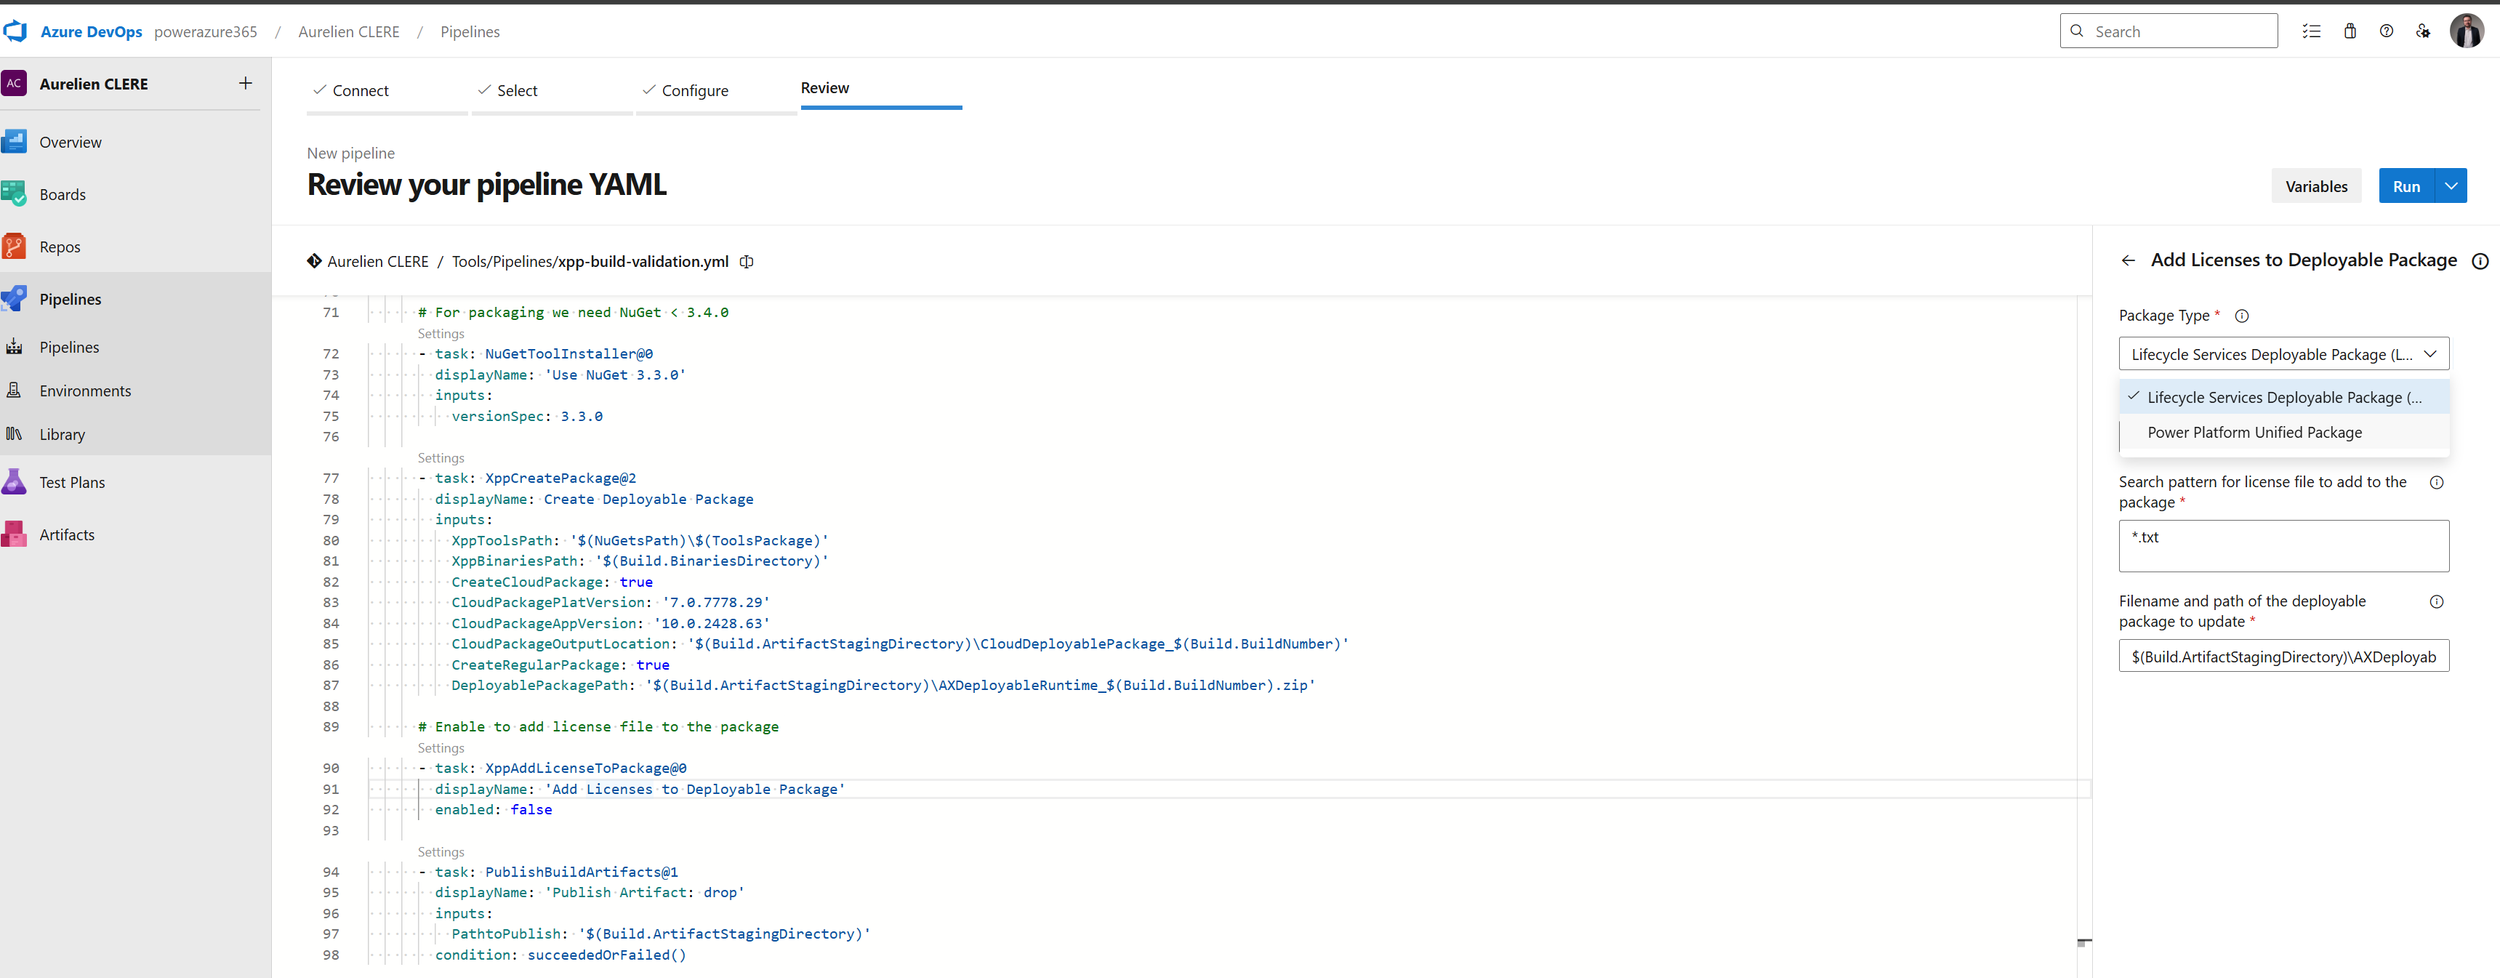2500x978 pixels.
Task: Click Package Type info icon
Action: (2242, 316)
